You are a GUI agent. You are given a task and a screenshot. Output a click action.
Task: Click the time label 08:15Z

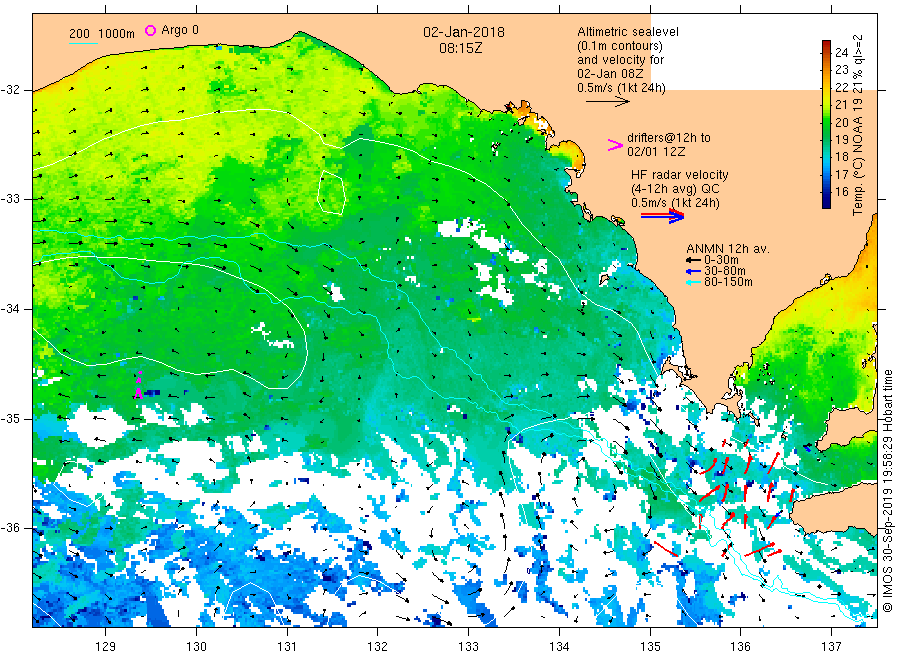click(x=461, y=49)
